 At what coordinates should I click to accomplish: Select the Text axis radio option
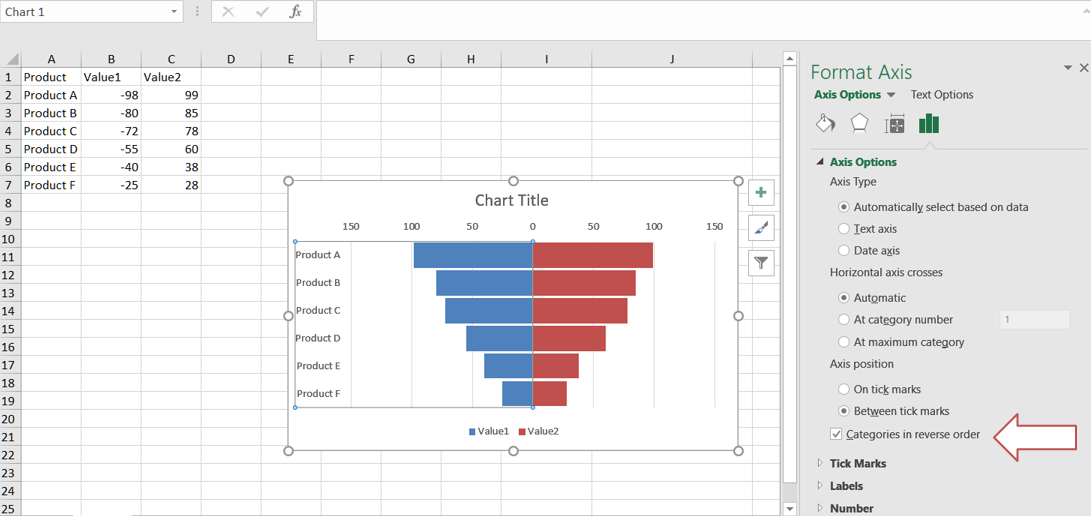pos(844,229)
